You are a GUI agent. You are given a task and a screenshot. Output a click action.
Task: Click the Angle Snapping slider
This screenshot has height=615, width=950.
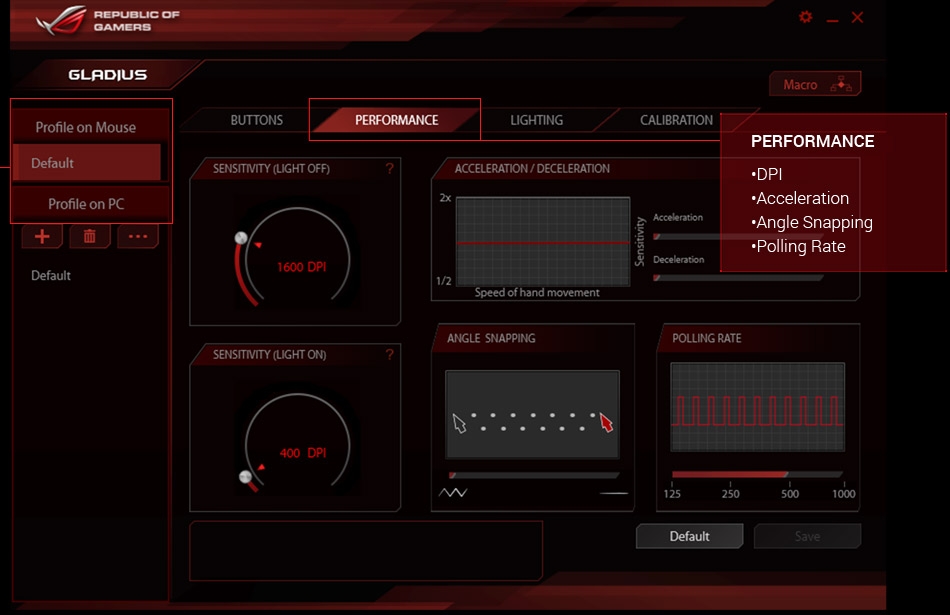tap(533, 475)
